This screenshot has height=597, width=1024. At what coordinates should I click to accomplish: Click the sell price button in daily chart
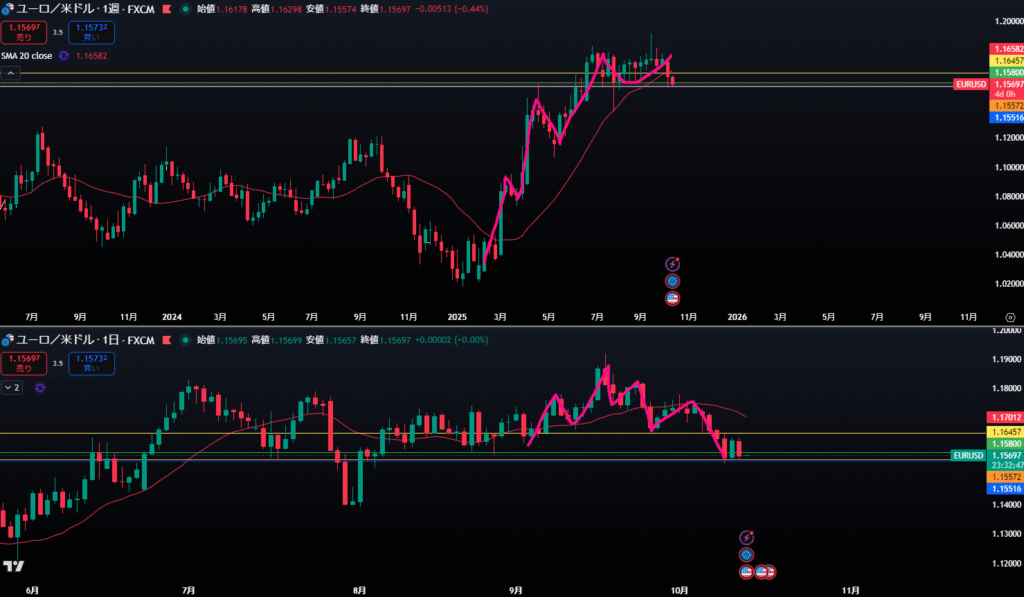pos(24,362)
